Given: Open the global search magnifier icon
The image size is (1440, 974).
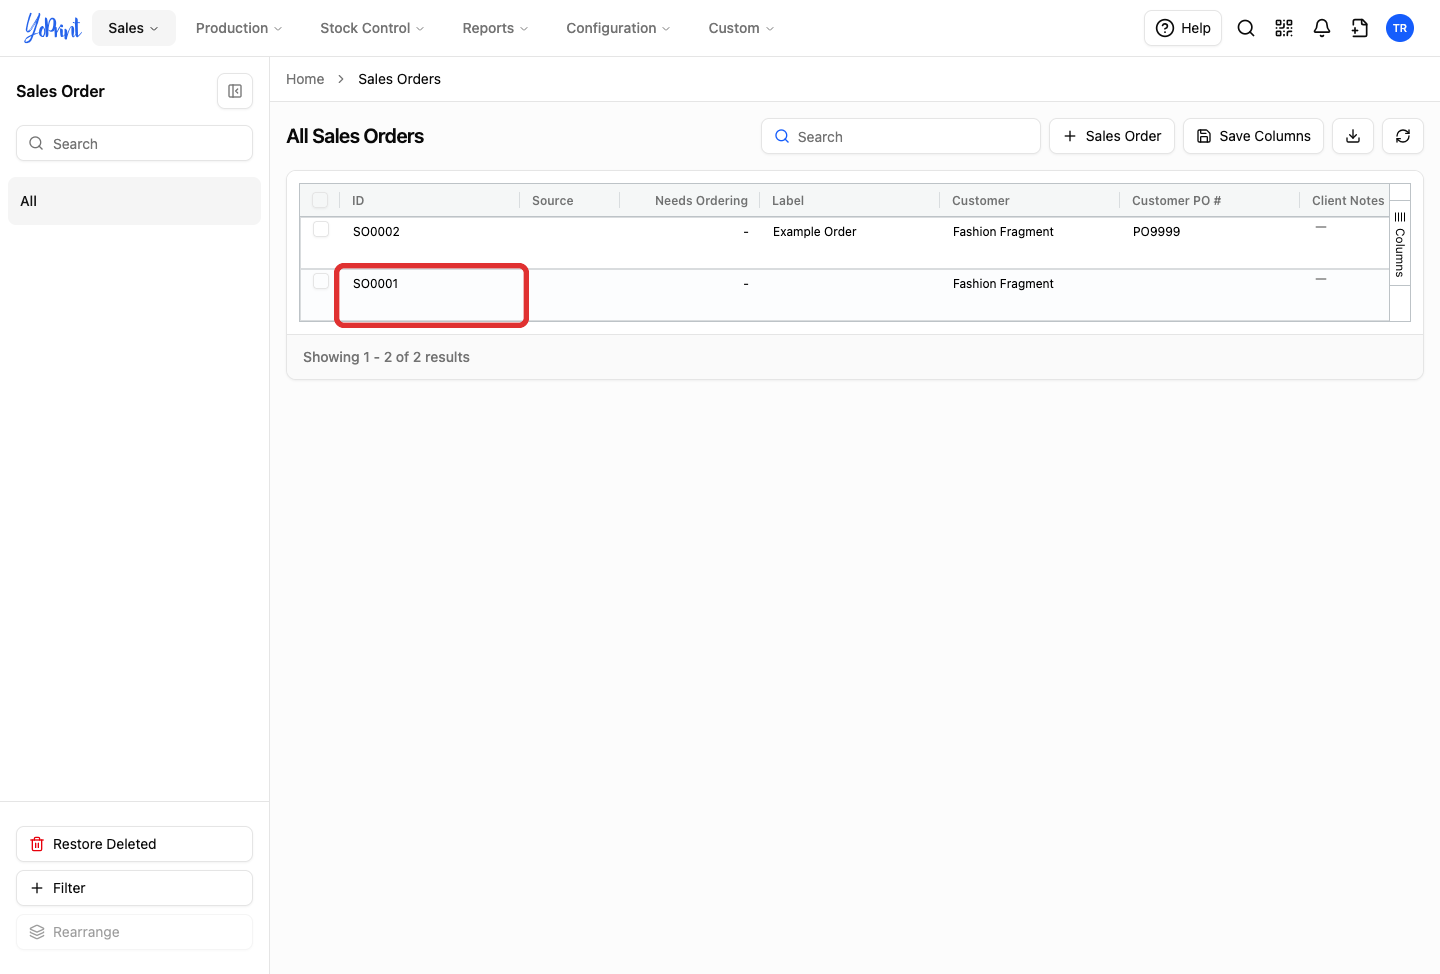Looking at the screenshot, I should point(1246,28).
